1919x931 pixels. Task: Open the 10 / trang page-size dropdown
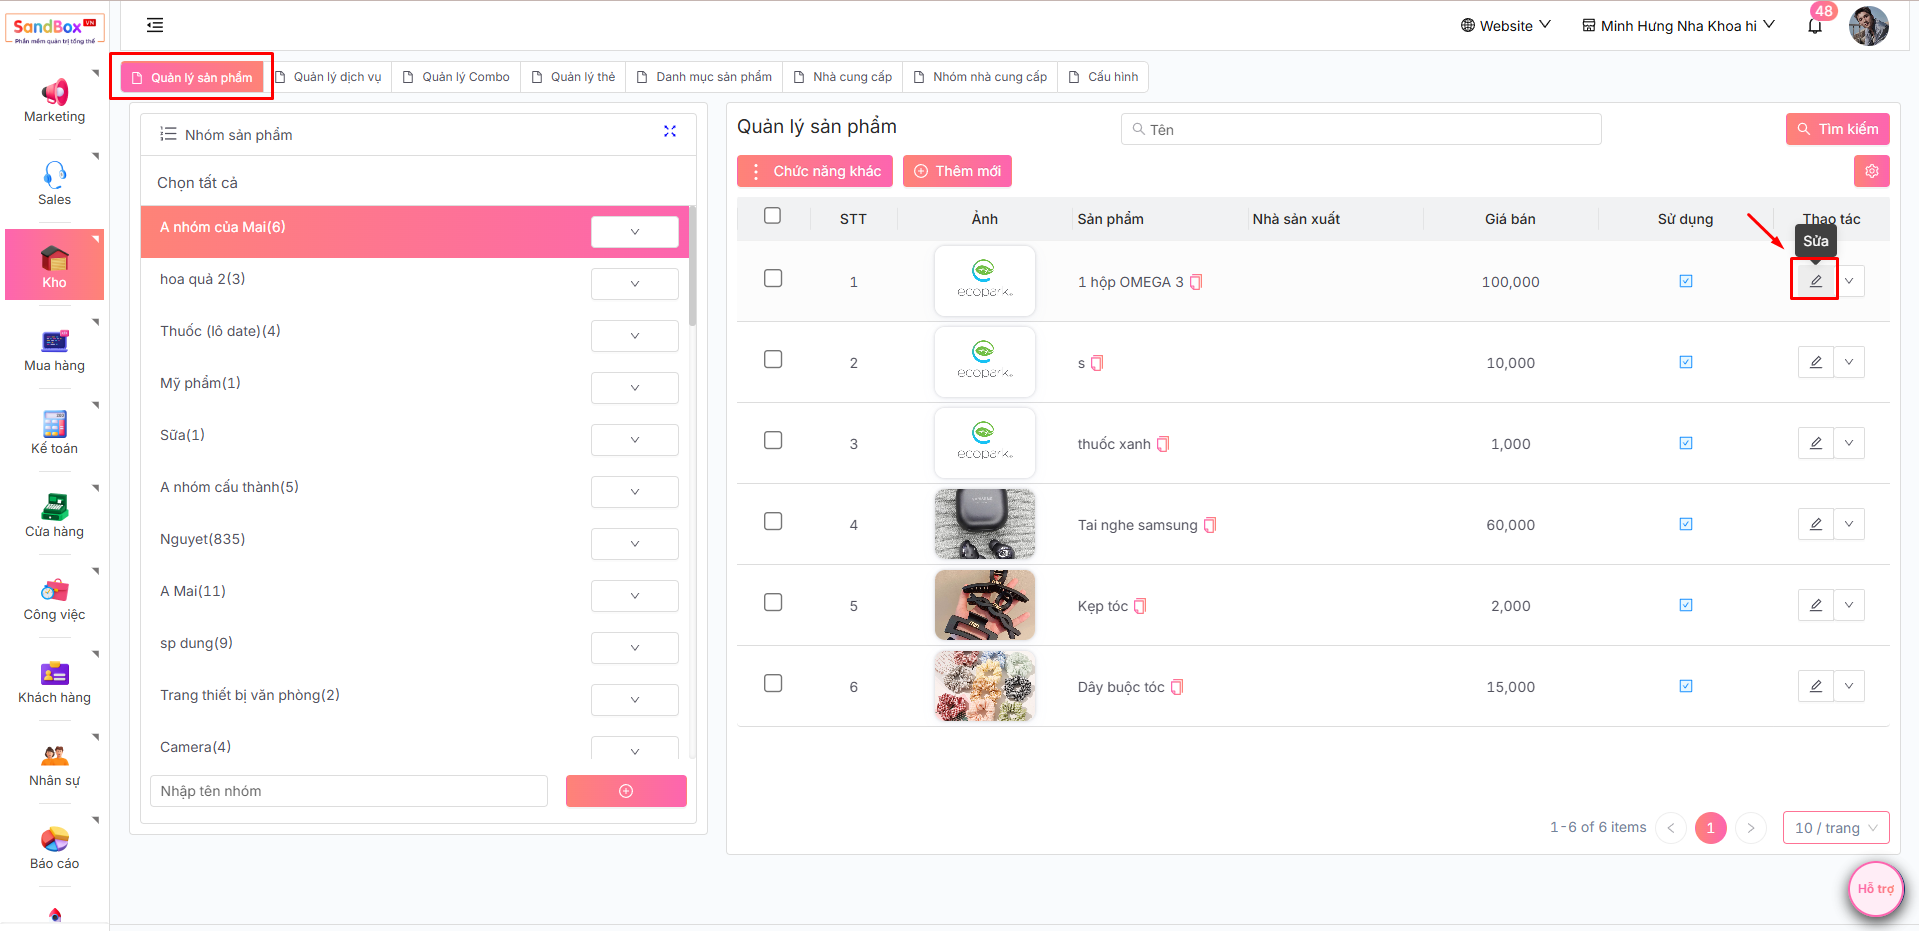1835,828
